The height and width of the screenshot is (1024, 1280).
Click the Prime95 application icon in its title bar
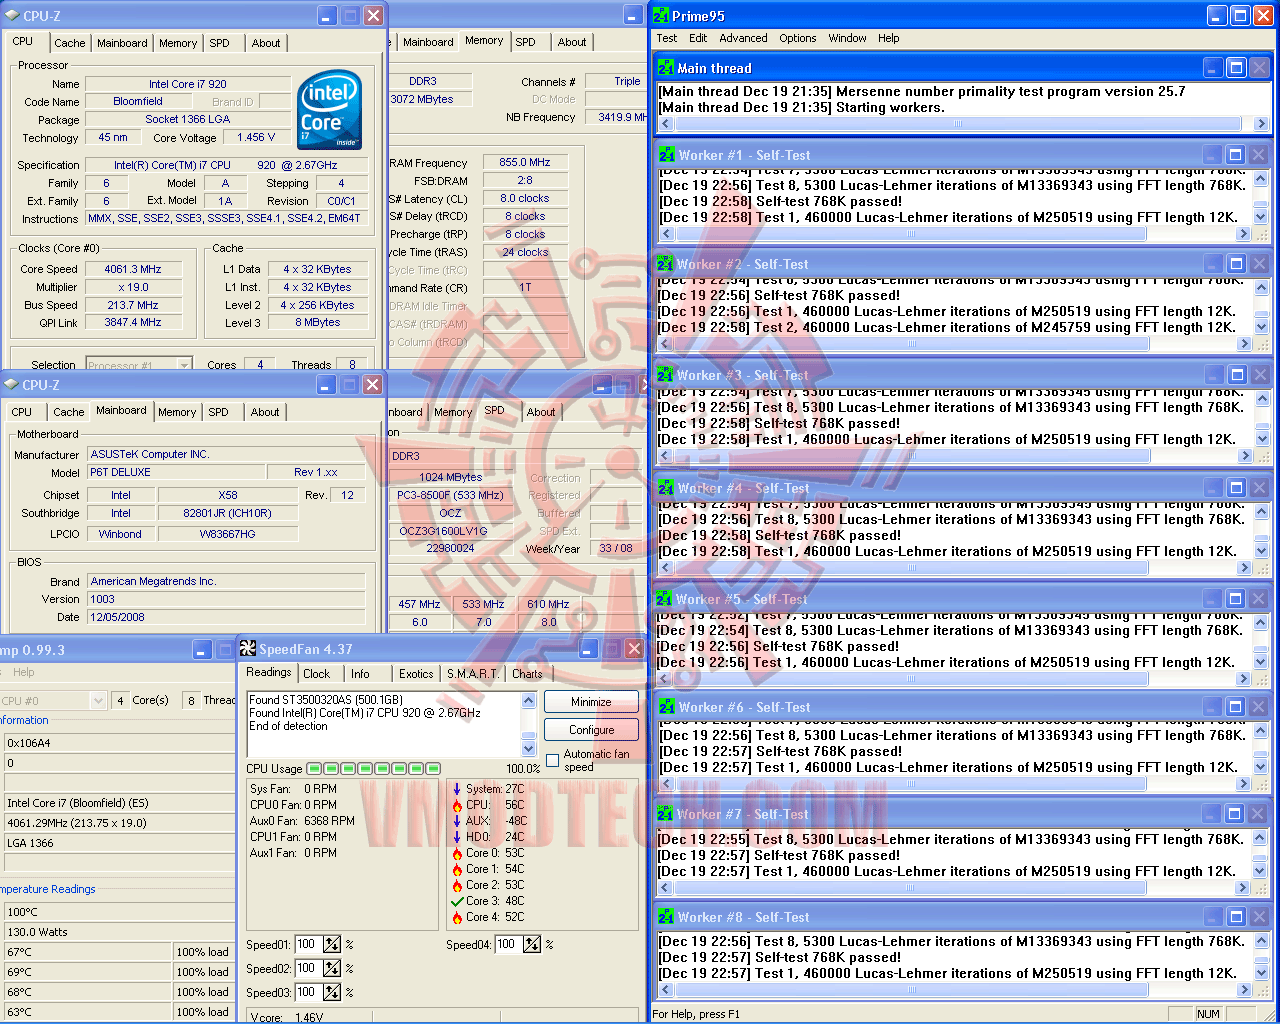[661, 16]
